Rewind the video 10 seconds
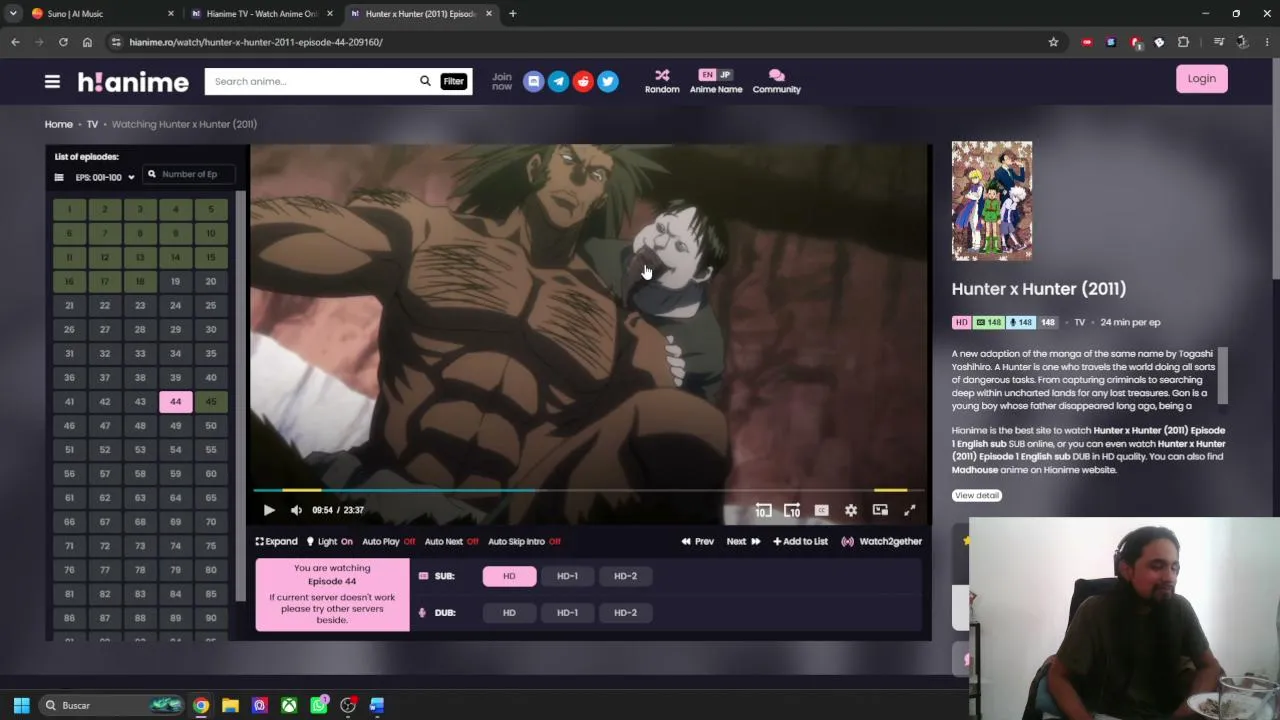 tap(763, 510)
